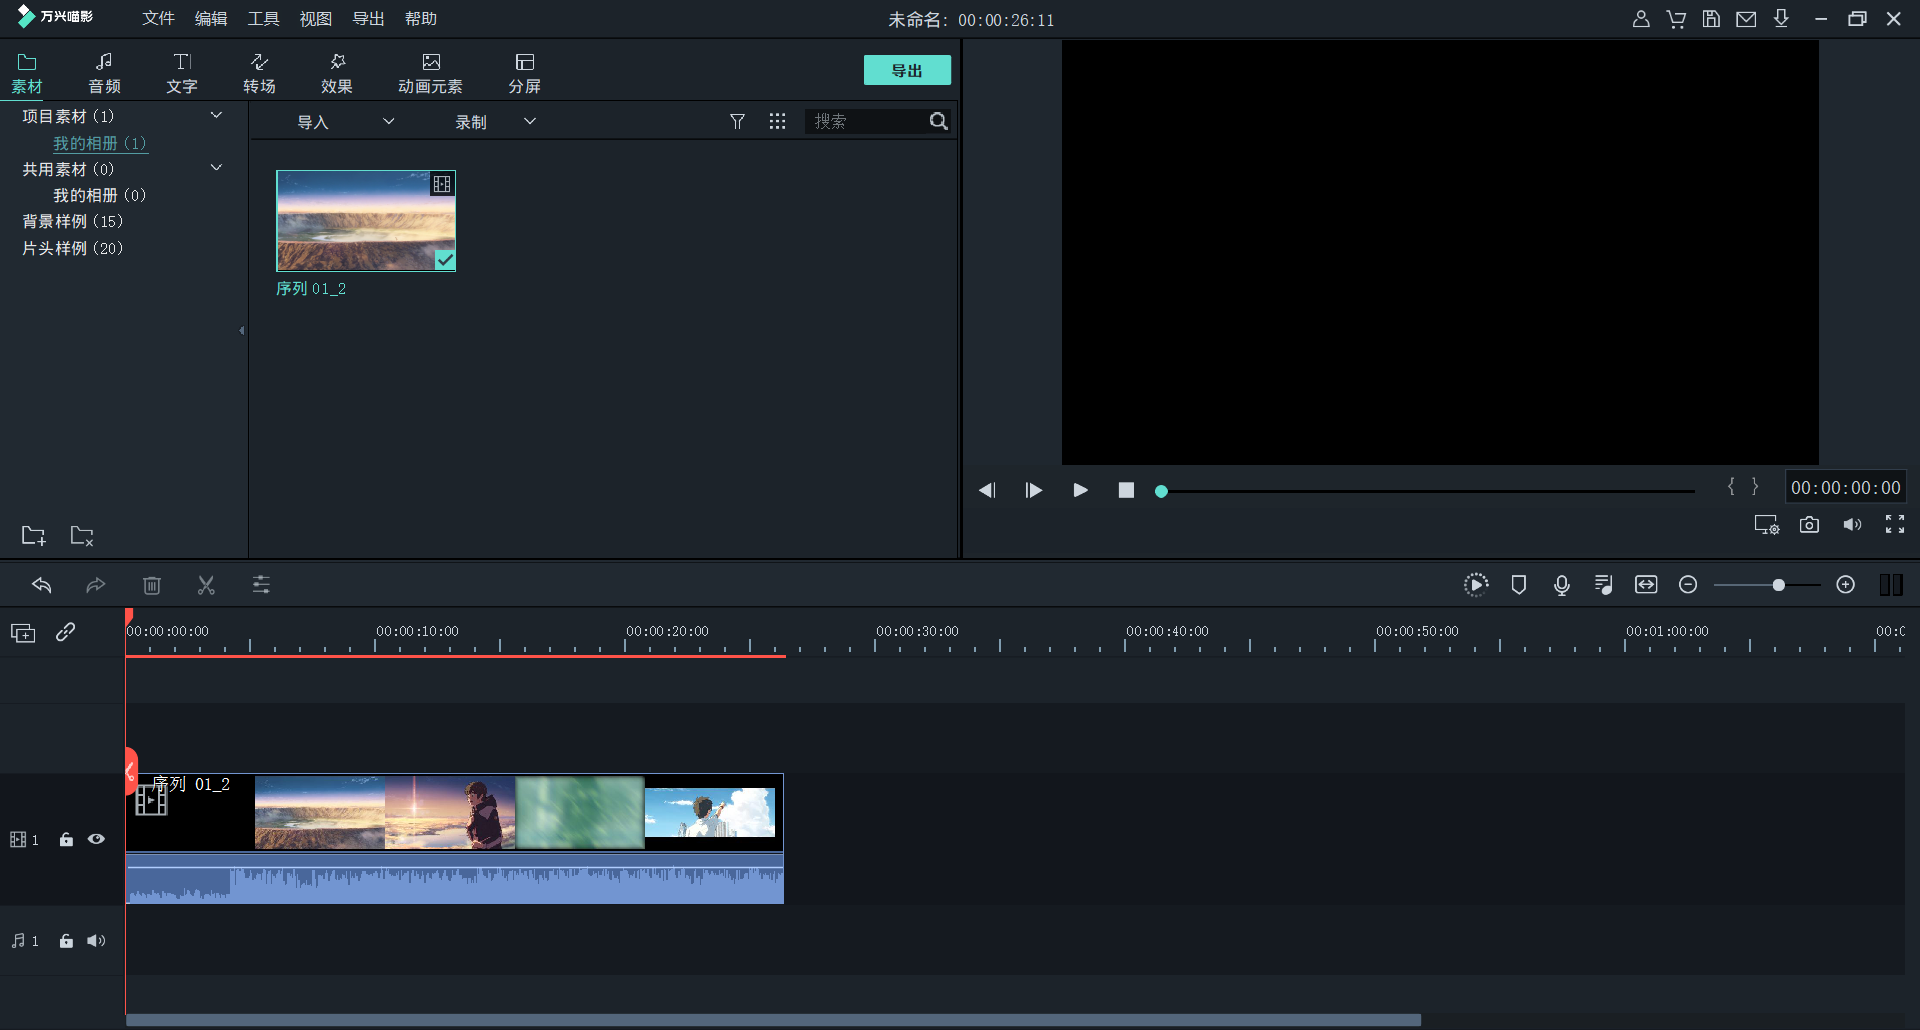Click the add marker shield icon
The image size is (1920, 1030).
(x=1518, y=585)
